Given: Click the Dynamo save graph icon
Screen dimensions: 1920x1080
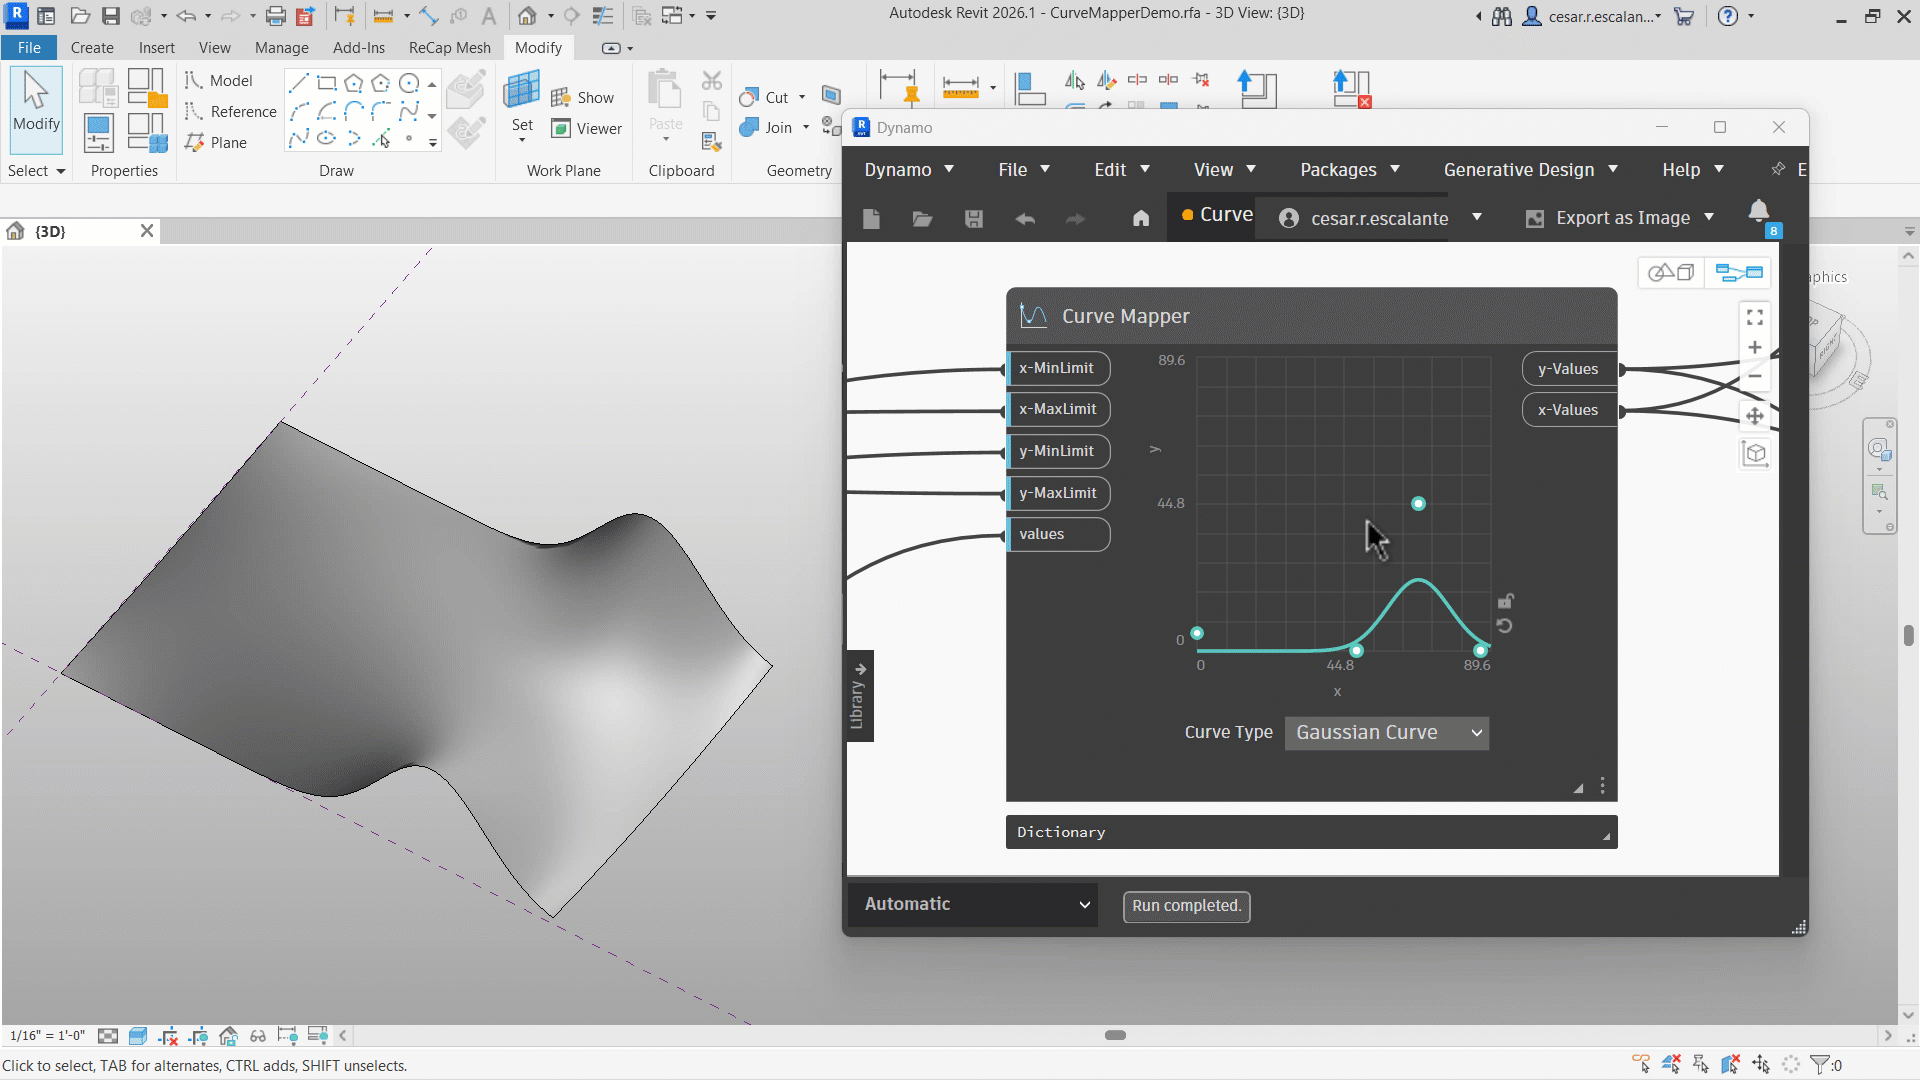Looking at the screenshot, I should tap(973, 218).
